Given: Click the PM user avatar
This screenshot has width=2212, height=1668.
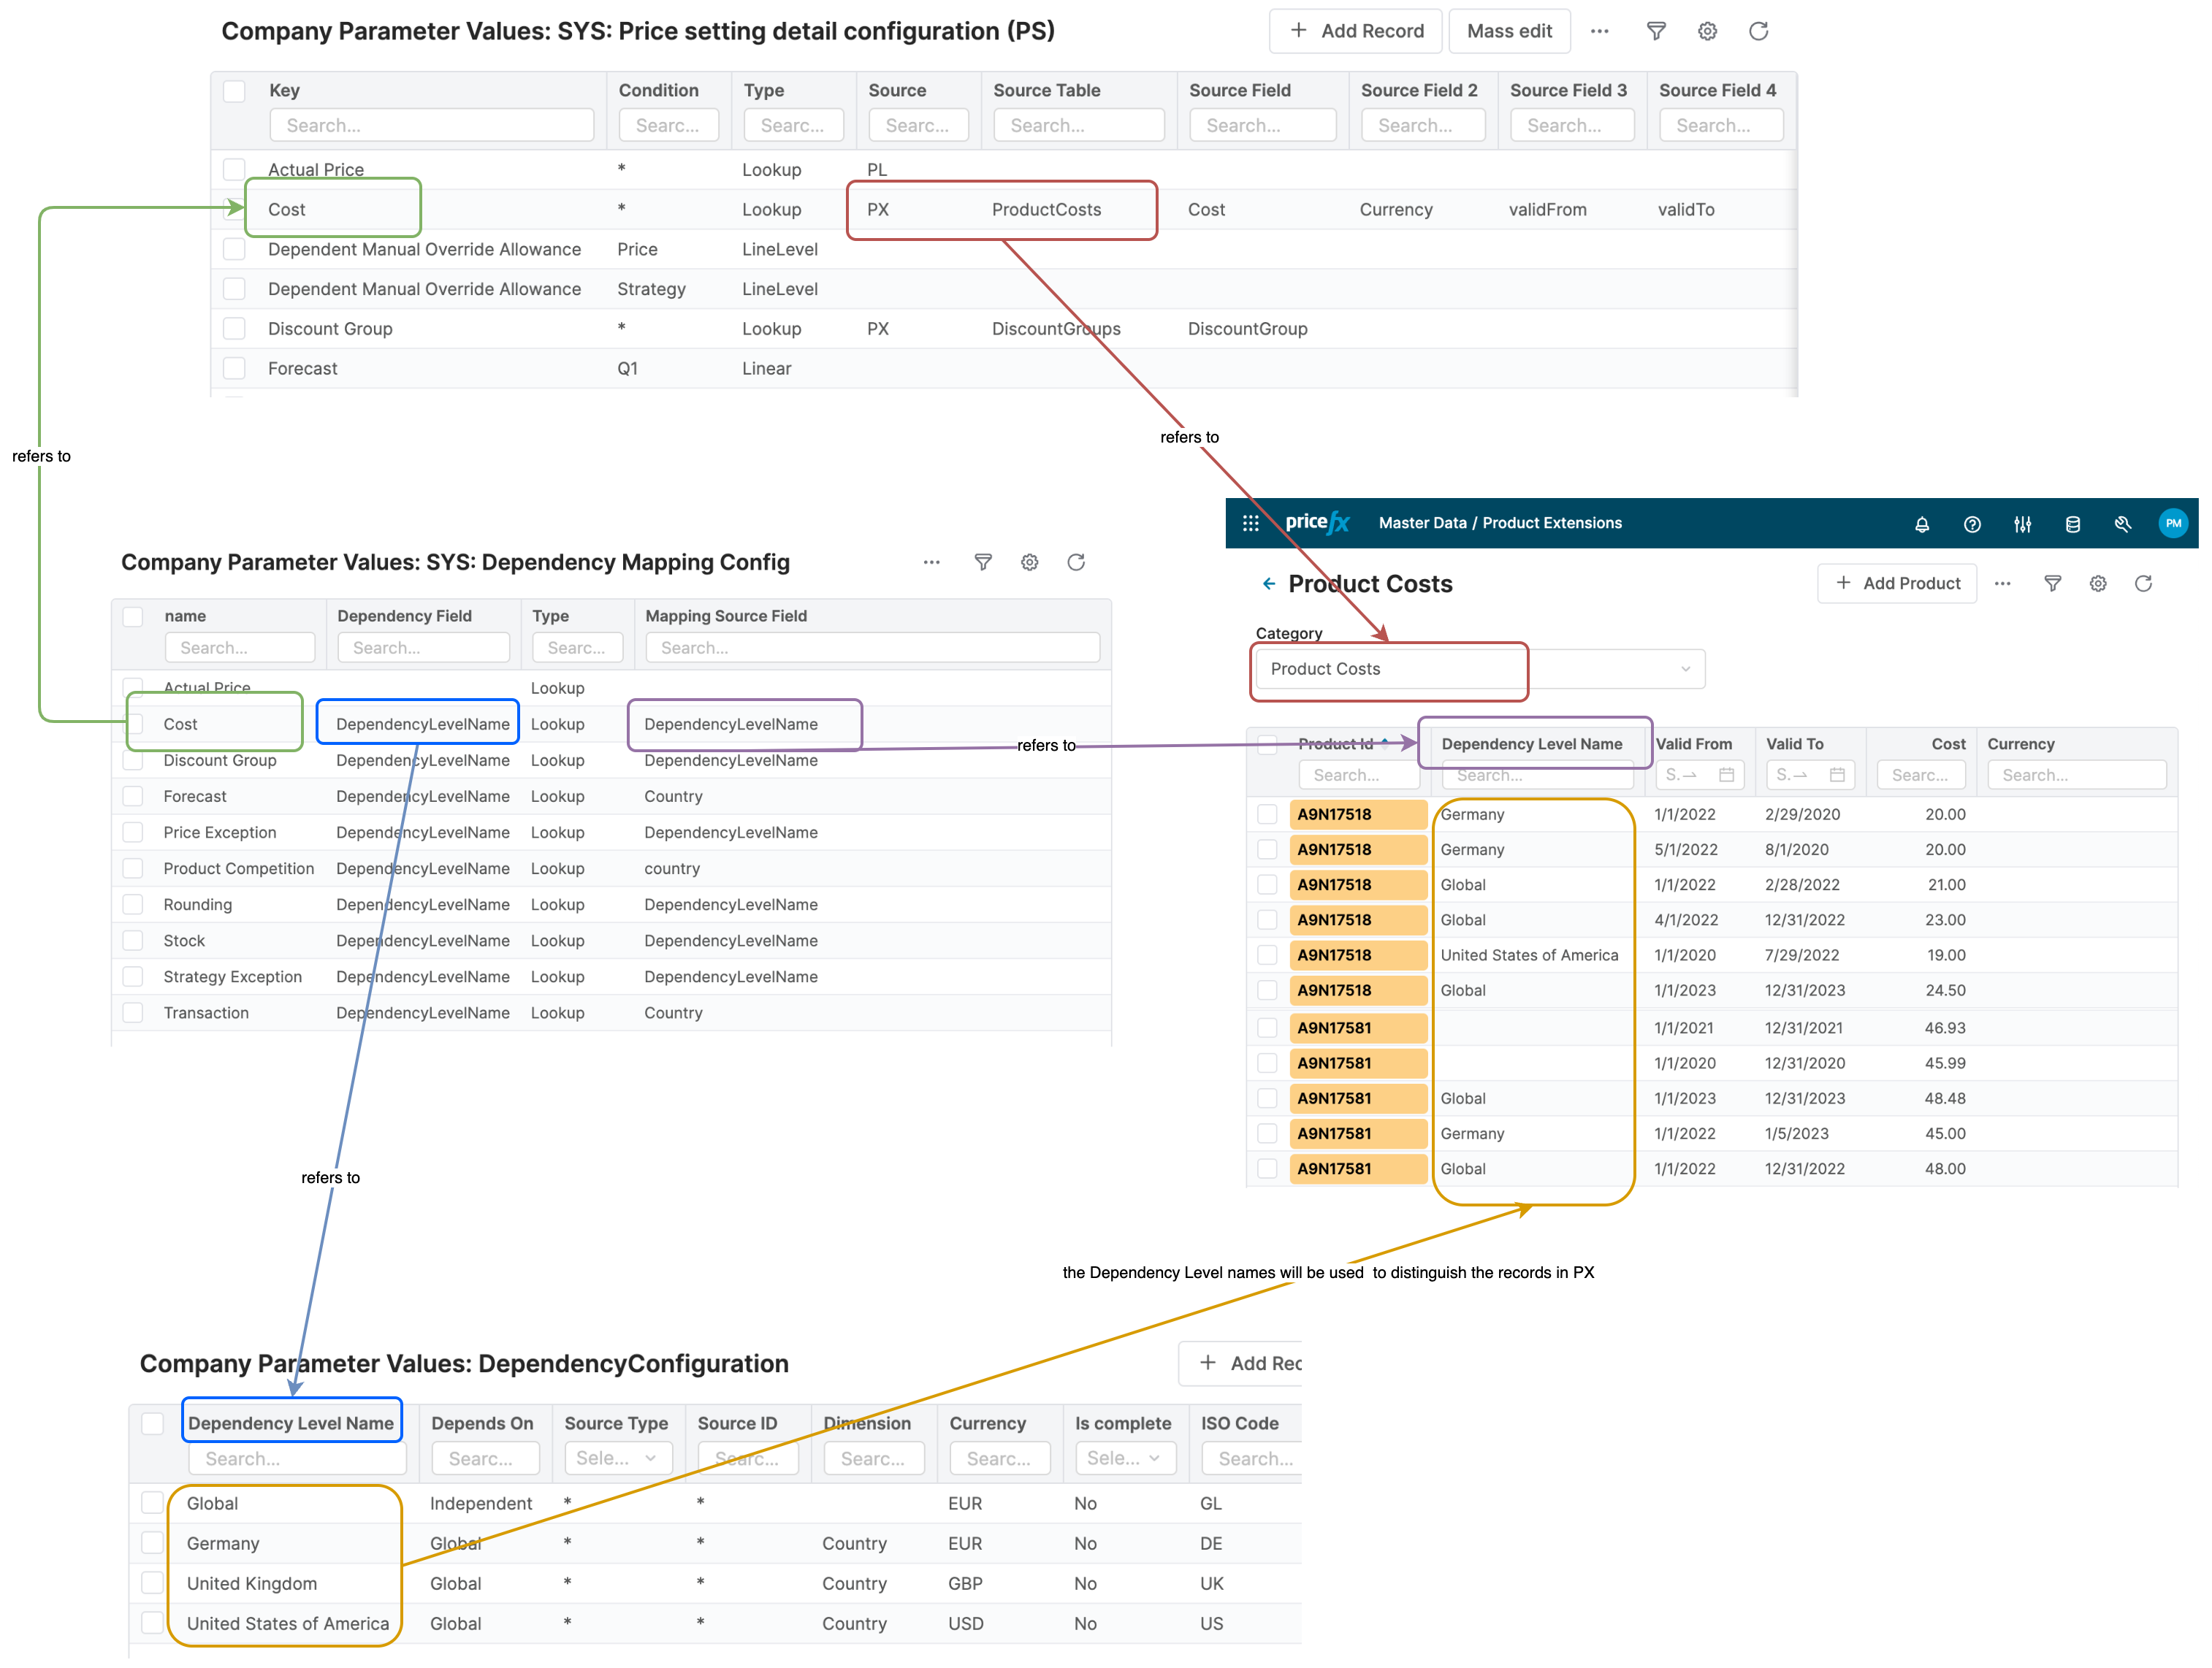Looking at the screenshot, I should 2172,523.
